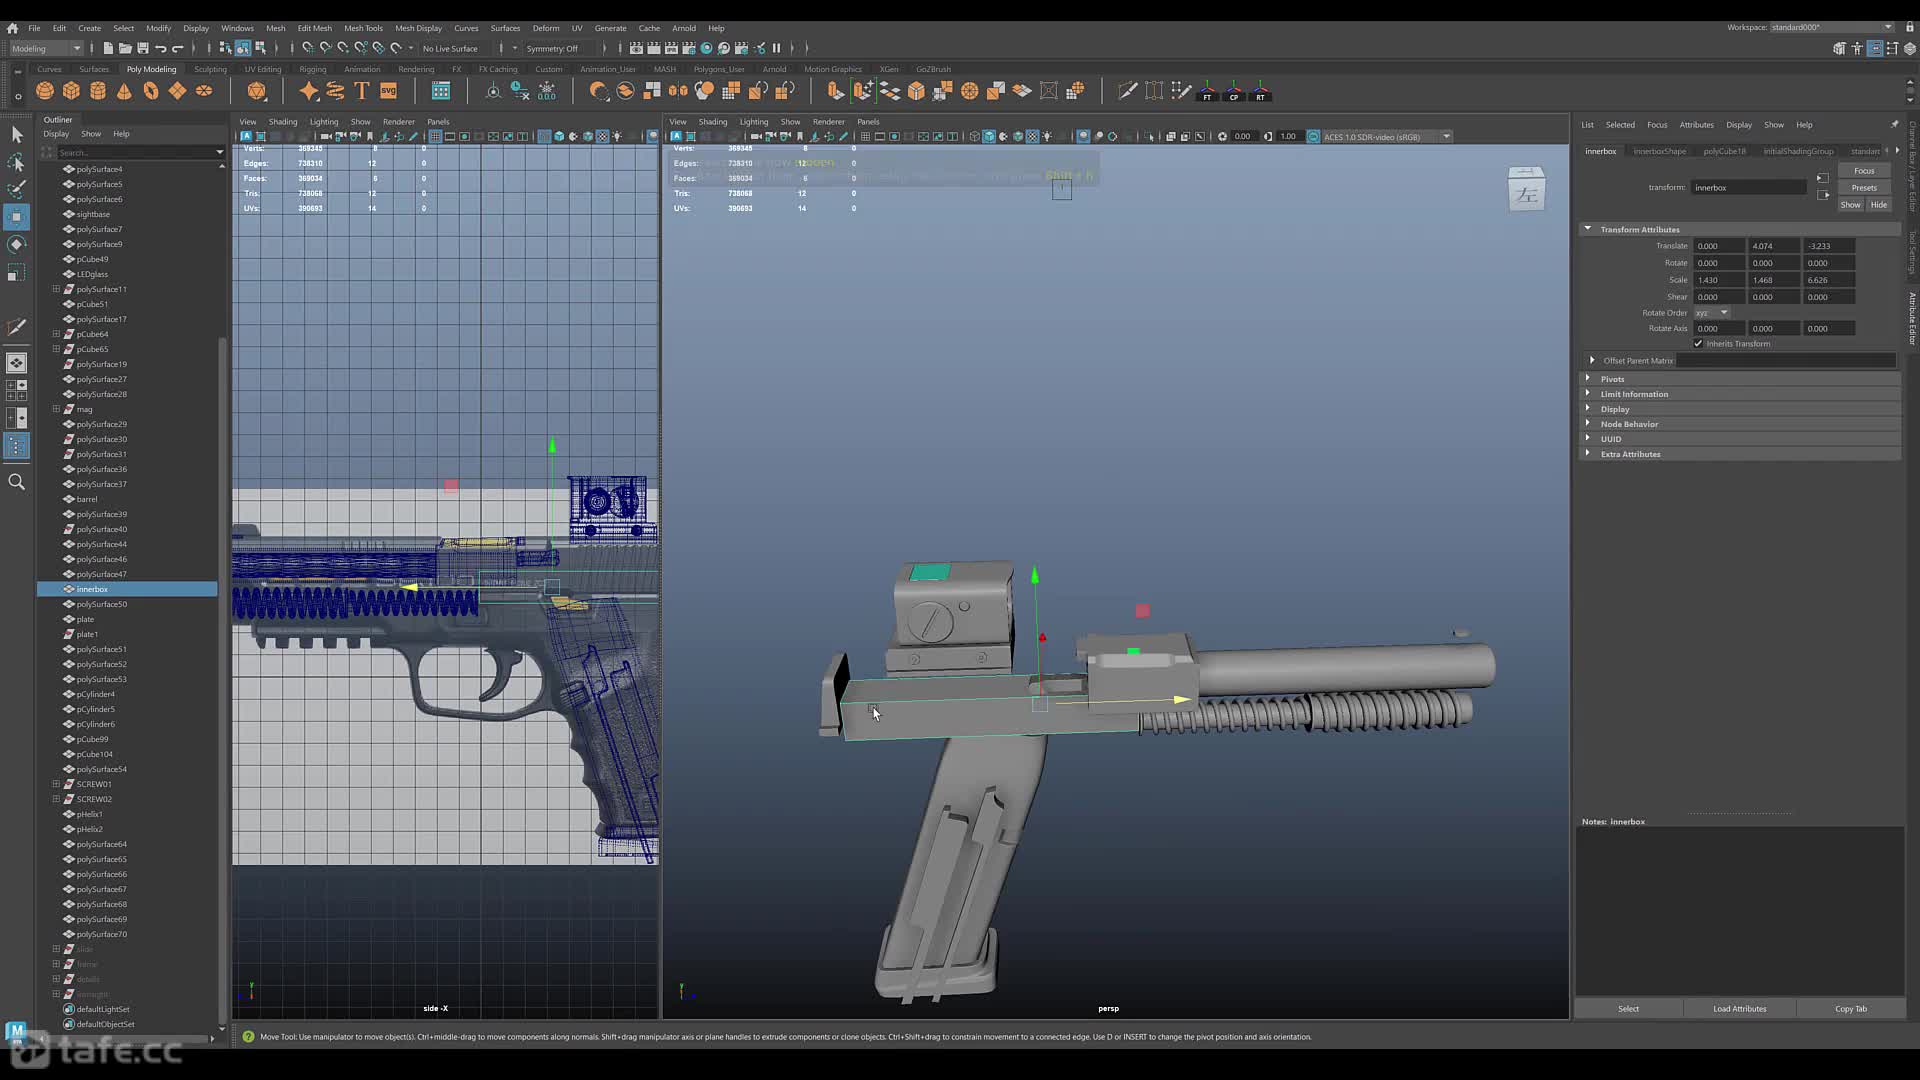Screen dimensions: 1920x1080
Task: Expand the Node Behavior section
Action: [1588, 424]
